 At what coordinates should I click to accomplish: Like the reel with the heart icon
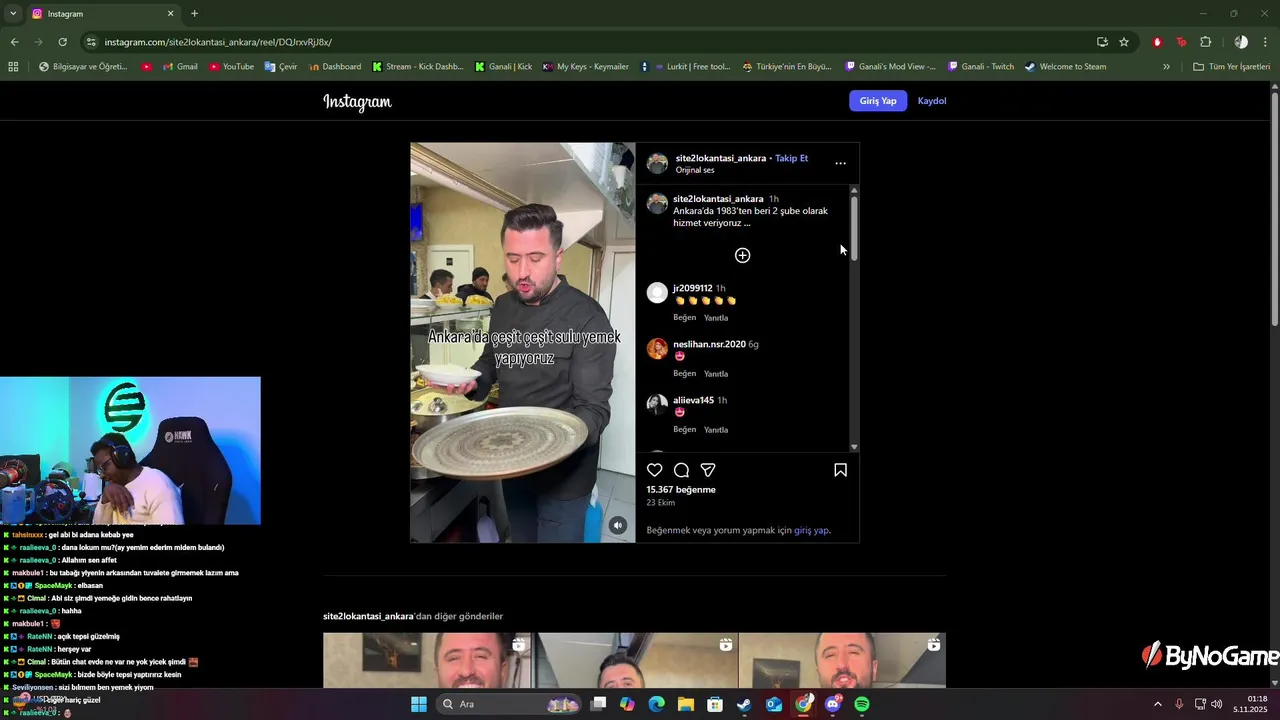[x=655, y=470]
